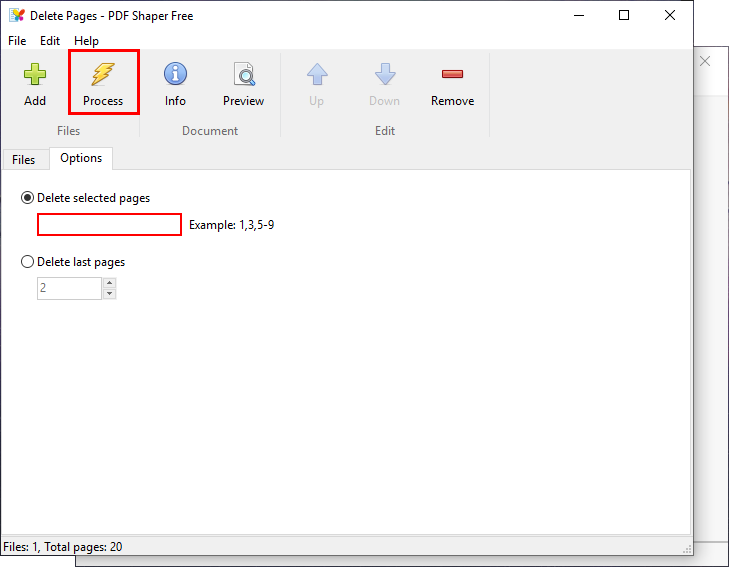Focus the selected pages text field
The image size is (729, 567).
coord(109,225)
